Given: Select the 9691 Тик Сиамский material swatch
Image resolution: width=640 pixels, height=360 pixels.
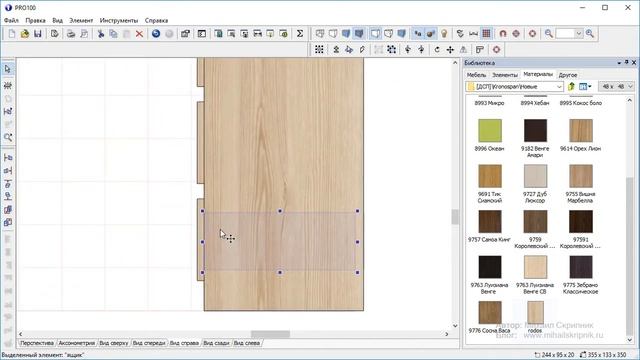Looking at the screenshot, I should (490, 176).
